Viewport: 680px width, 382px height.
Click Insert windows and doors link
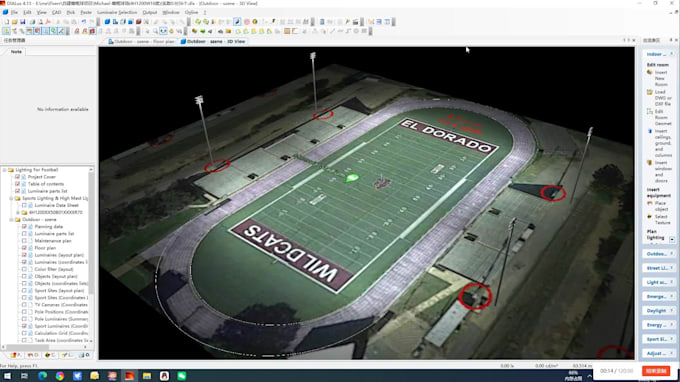pyautogui.click(x=663, y=171)
